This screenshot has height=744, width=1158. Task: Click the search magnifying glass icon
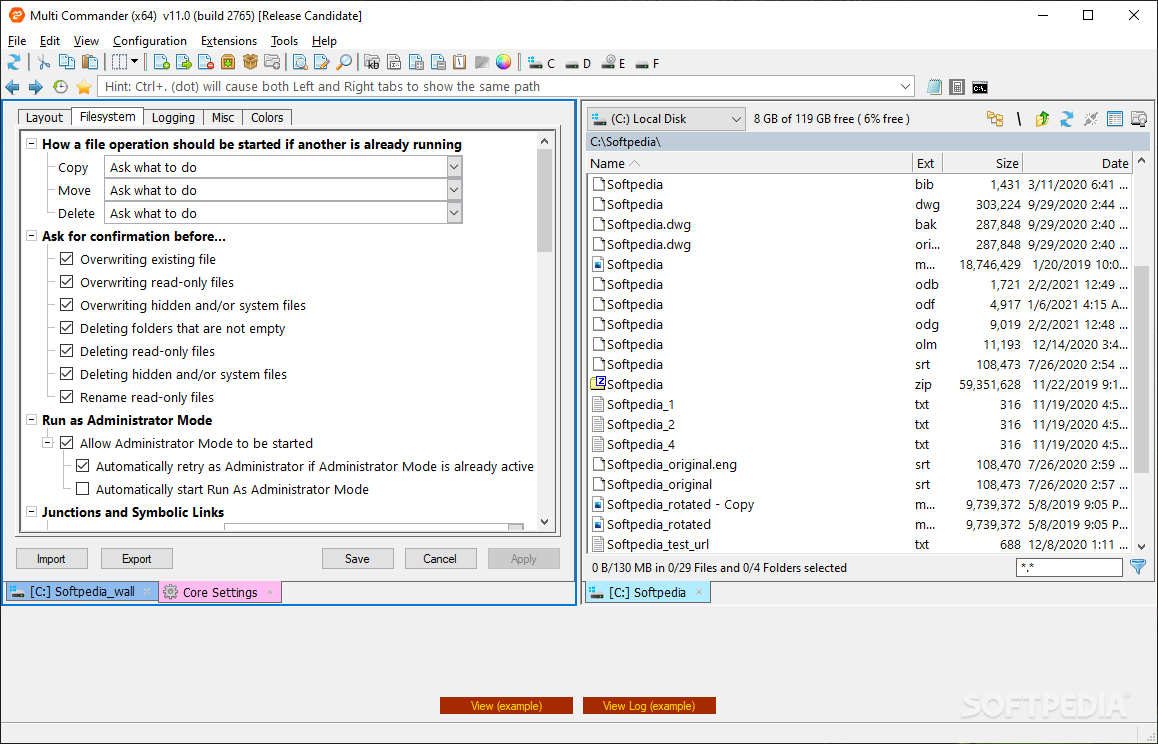[344, 63]
